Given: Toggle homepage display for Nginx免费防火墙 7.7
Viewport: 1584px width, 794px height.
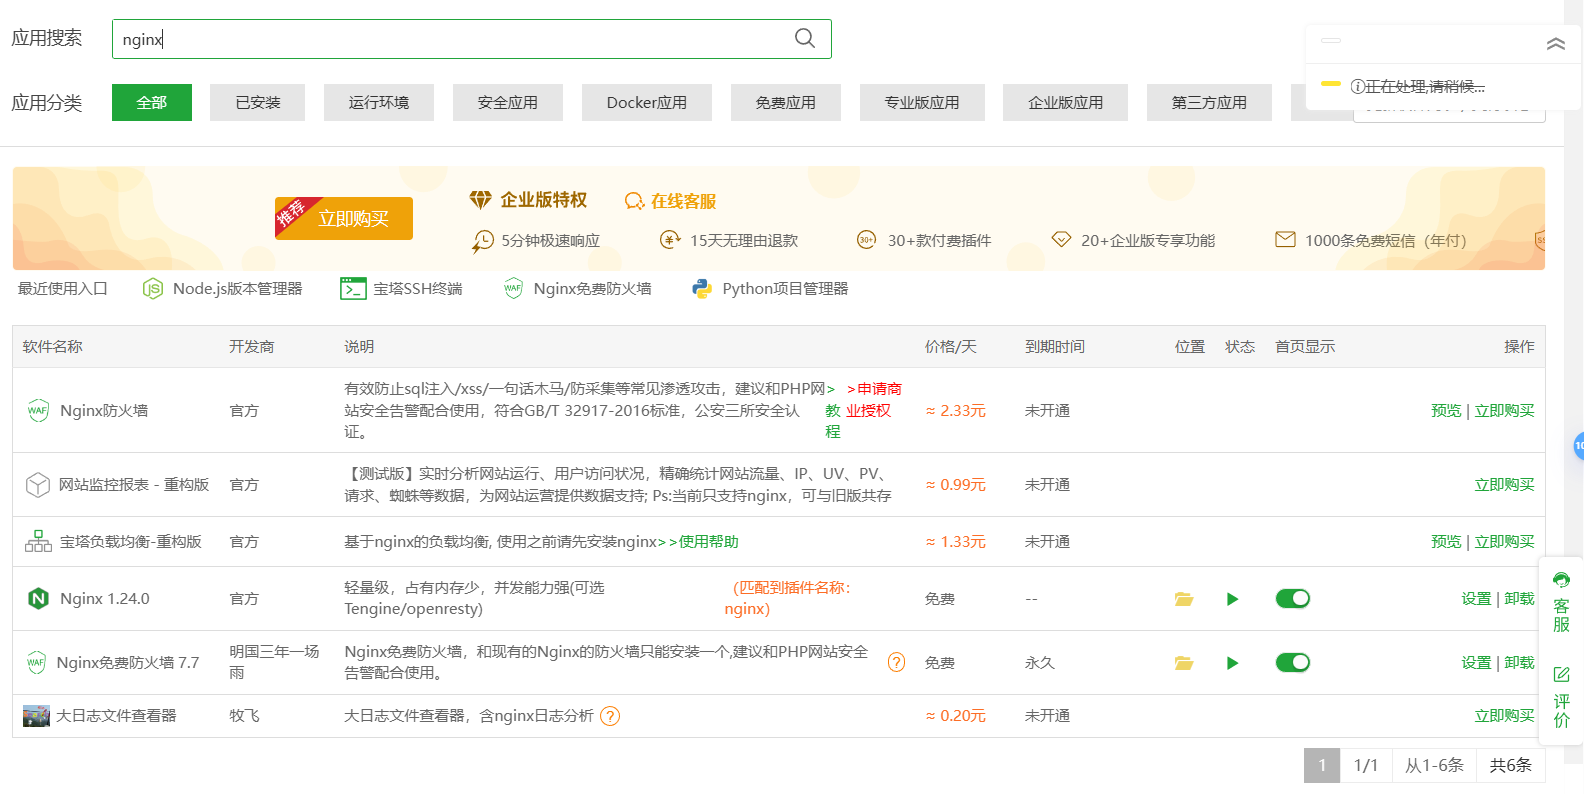Looking at the screenshot, I should 1292,663.
